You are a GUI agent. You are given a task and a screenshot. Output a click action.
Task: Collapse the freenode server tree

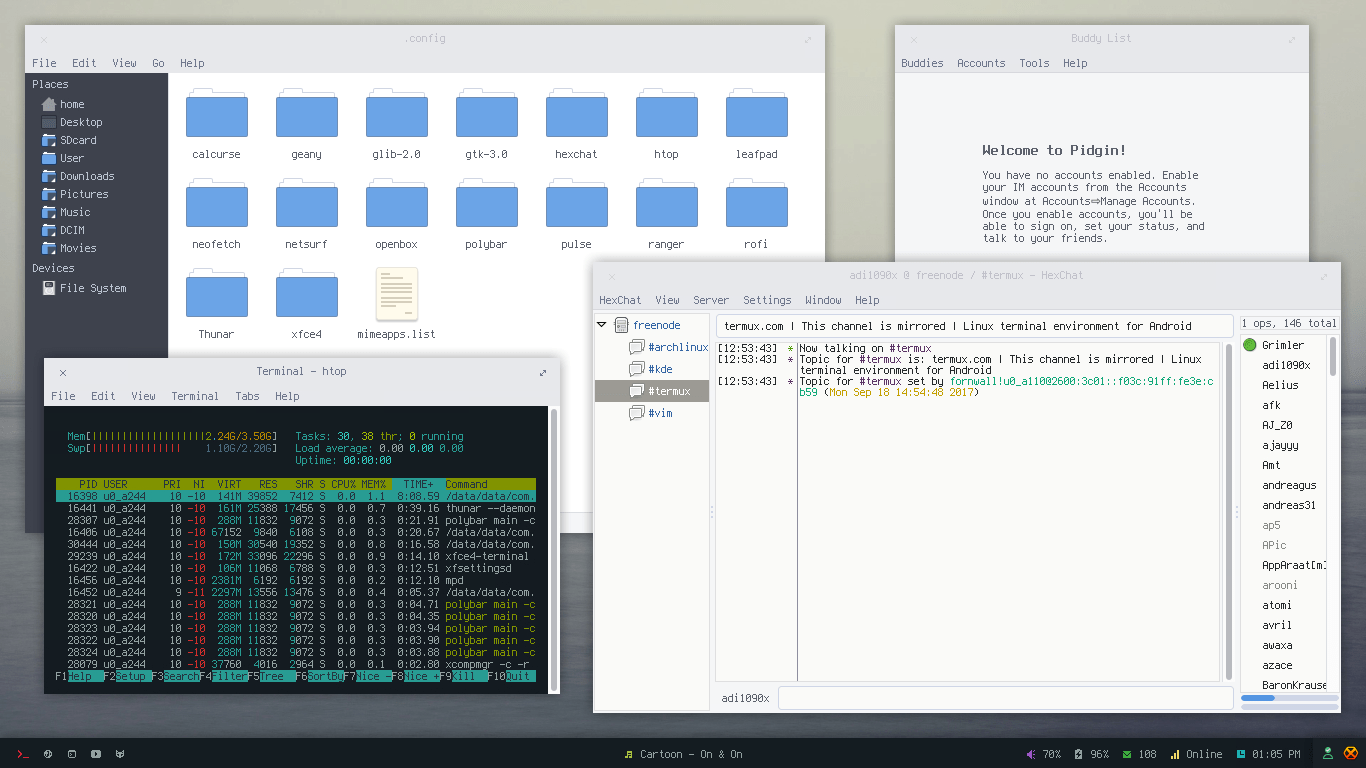[x=600, y=324]
